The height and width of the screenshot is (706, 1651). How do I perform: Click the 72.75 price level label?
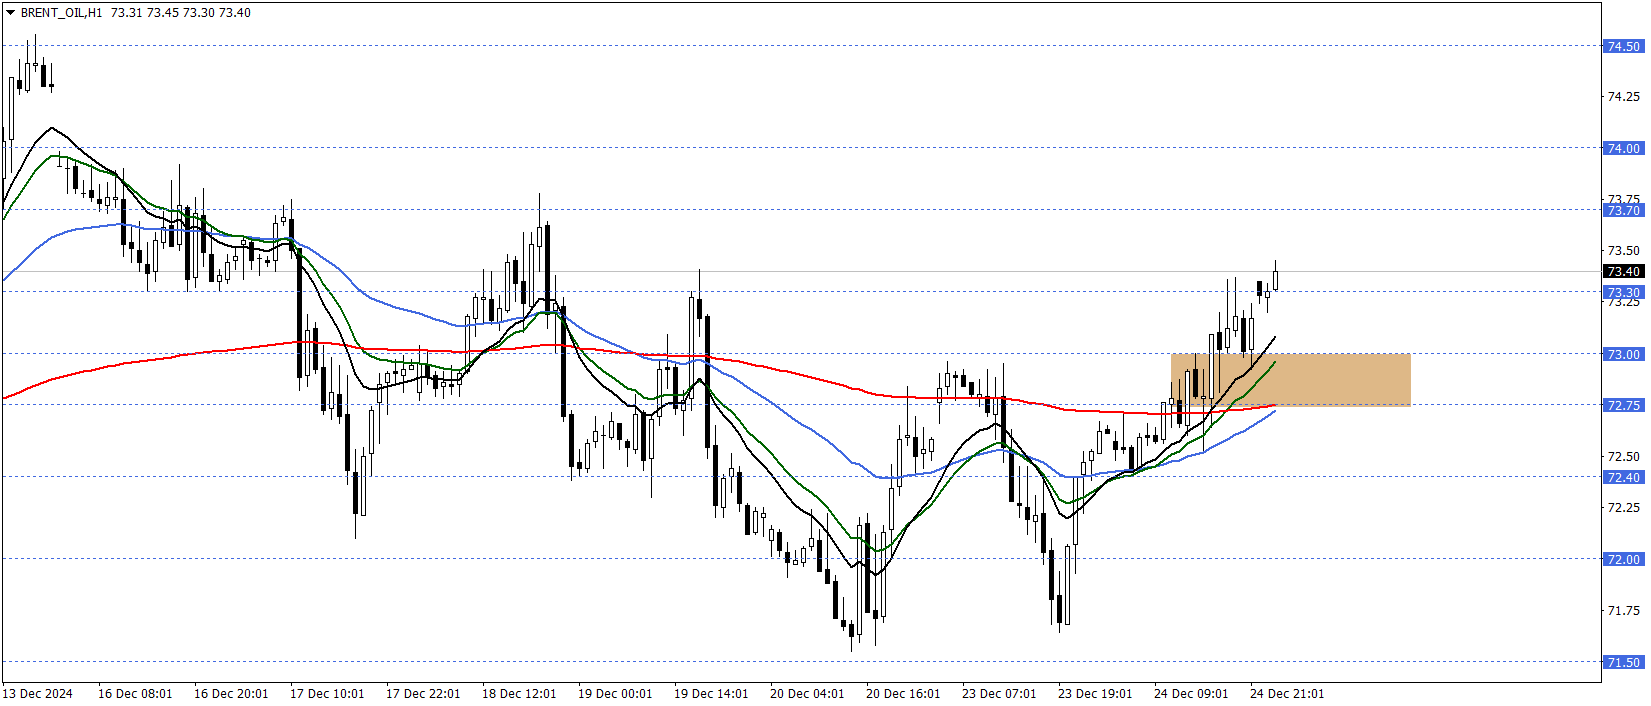pyautogui.click(x=1623, y=405)
